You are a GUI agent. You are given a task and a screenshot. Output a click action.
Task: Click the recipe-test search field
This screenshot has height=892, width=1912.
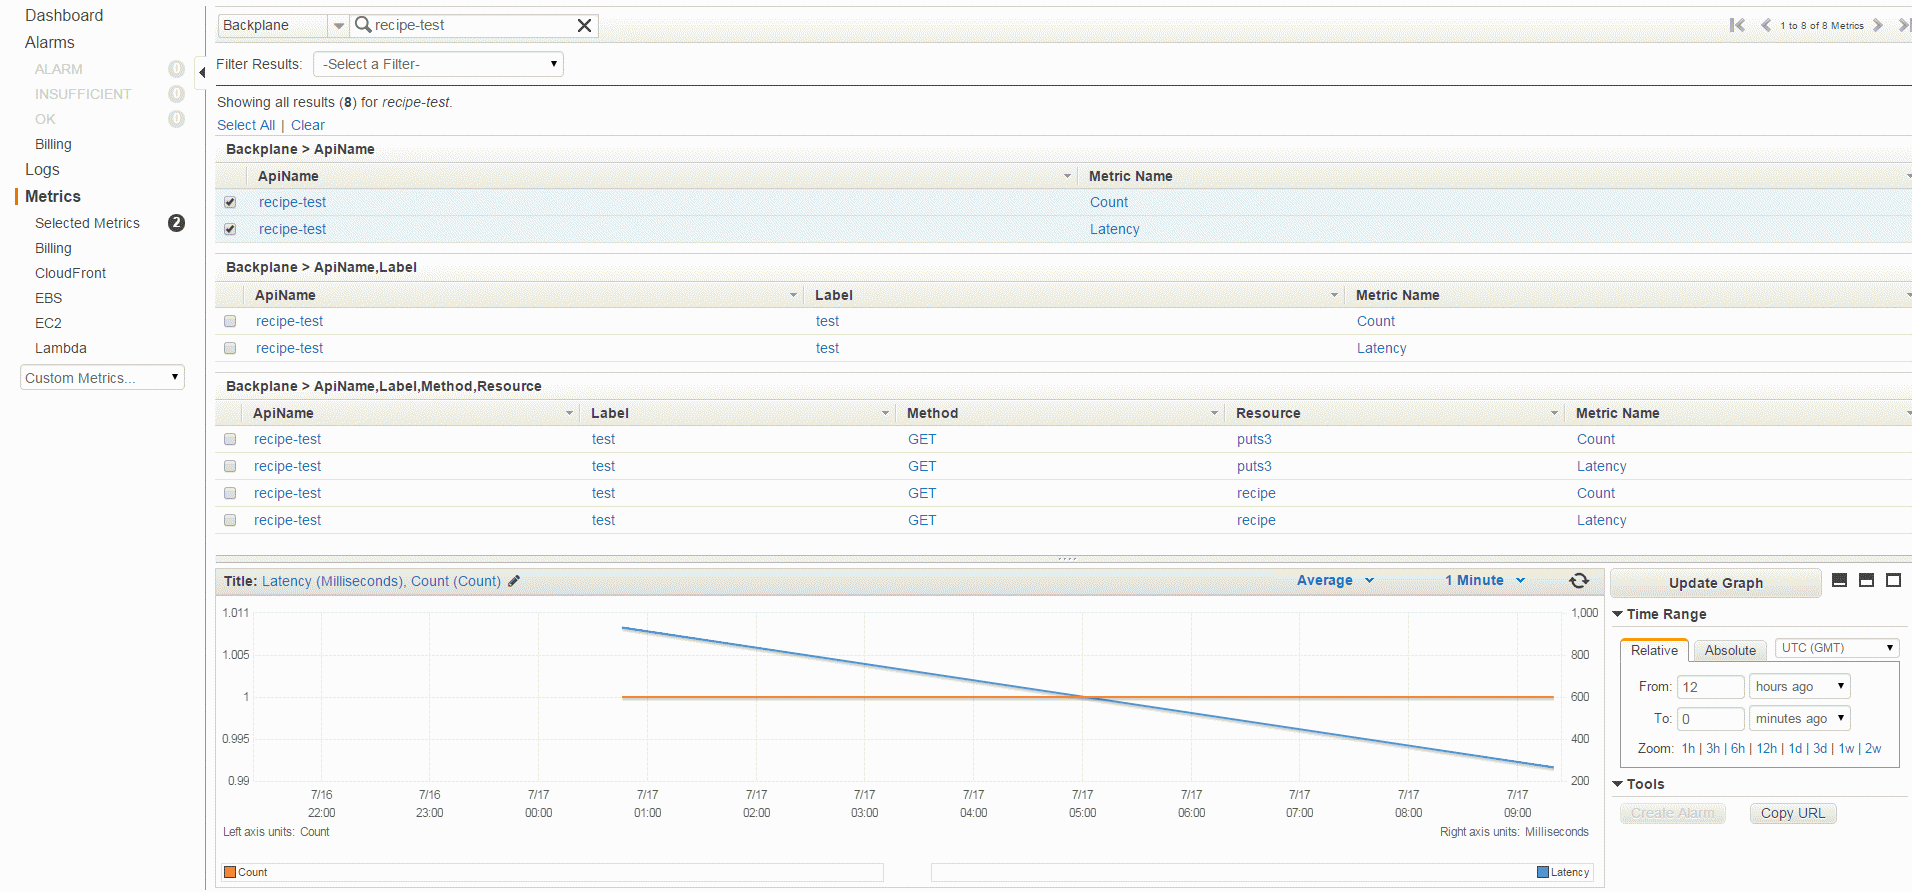point(475,25)
